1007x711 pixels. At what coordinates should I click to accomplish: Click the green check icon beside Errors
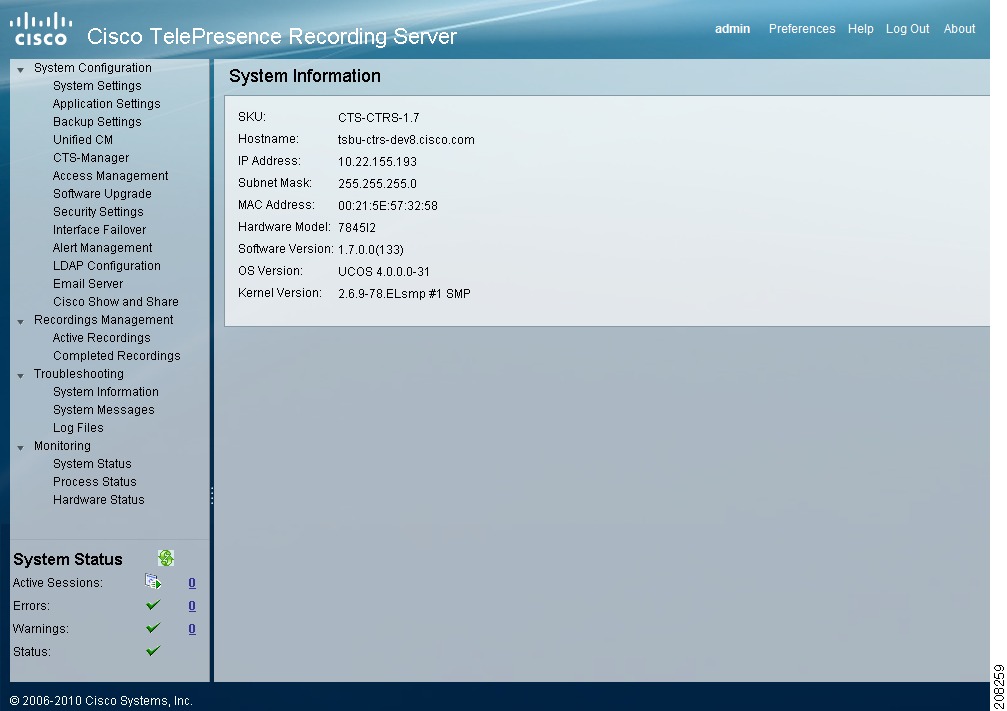click(153, 605)
